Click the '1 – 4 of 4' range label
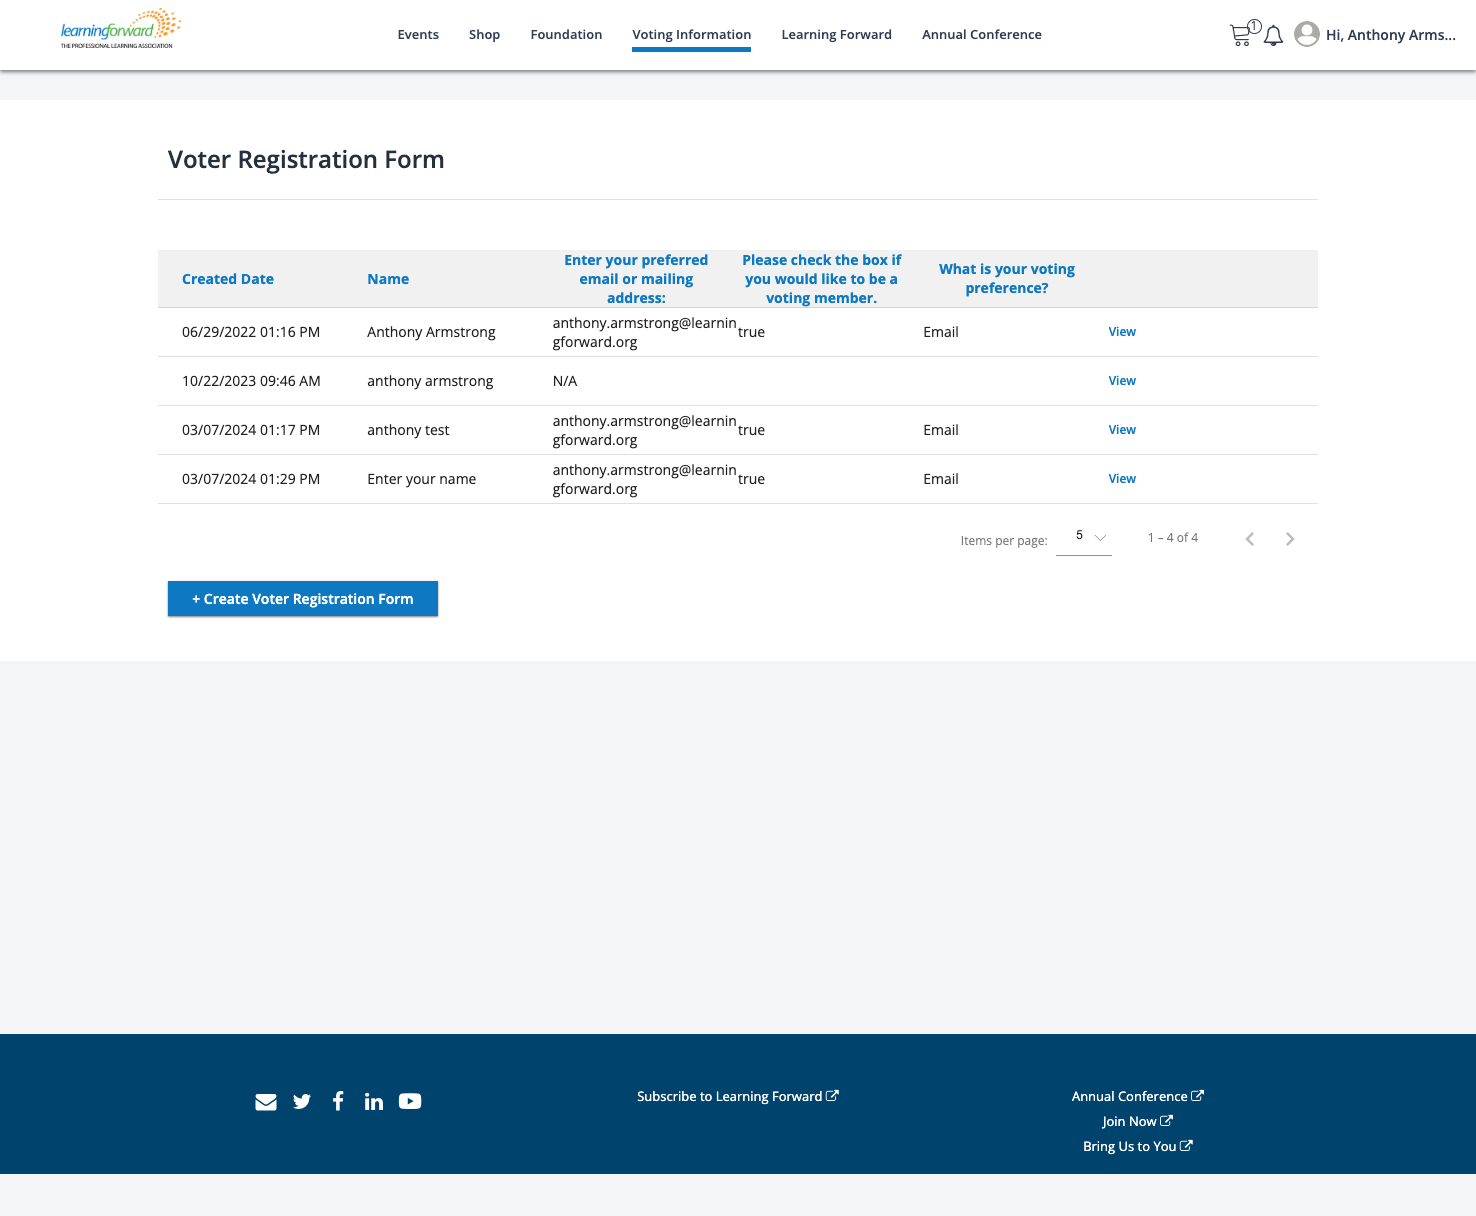 click(x=1173, y=538)
